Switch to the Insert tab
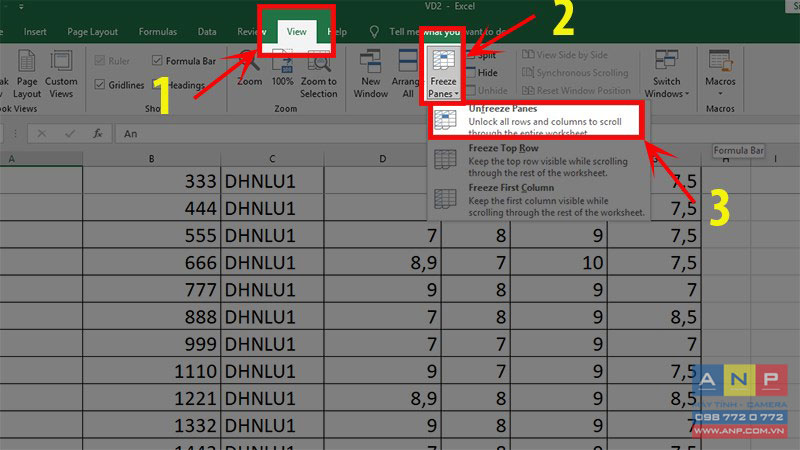 (x=35, y=32)
